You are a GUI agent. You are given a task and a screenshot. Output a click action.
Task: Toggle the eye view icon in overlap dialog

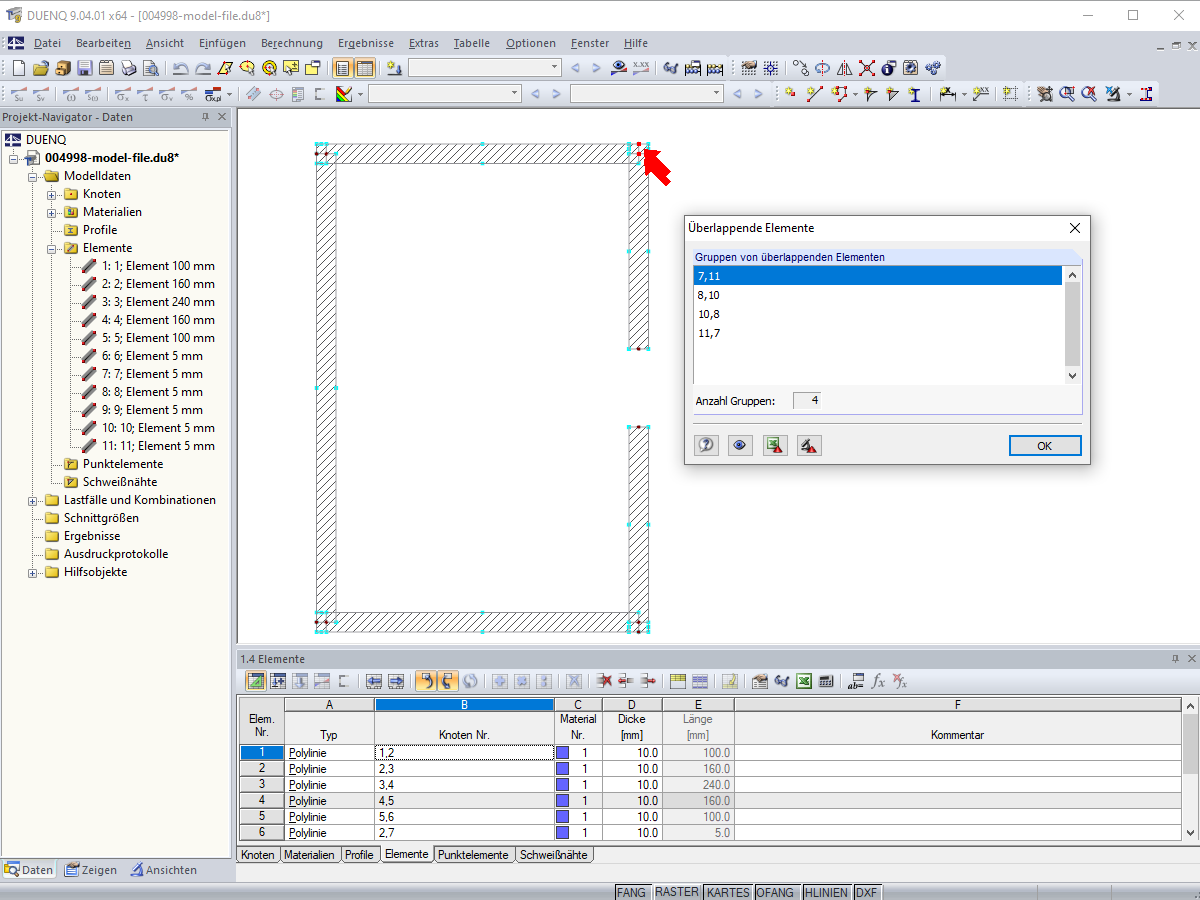741,446
